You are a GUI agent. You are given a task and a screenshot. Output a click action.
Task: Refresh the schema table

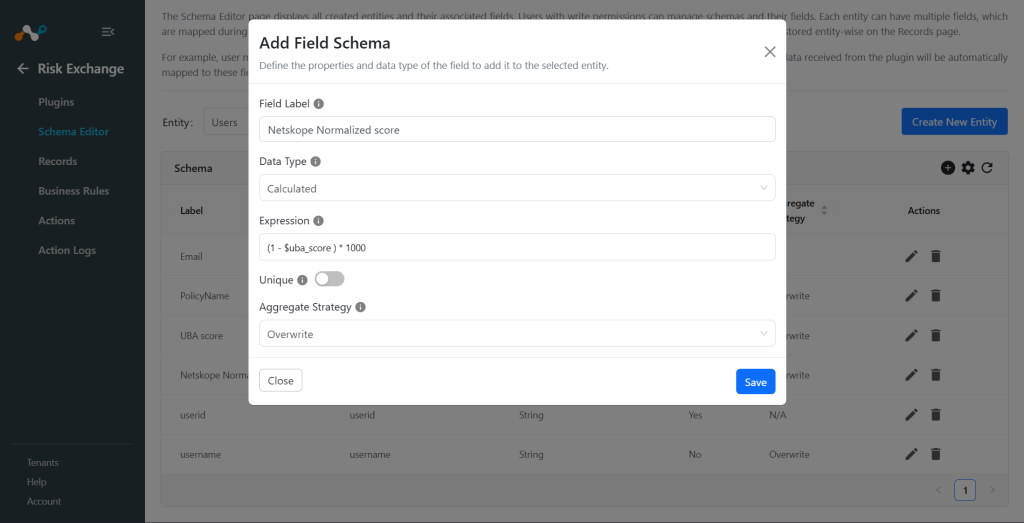(987, 168)
